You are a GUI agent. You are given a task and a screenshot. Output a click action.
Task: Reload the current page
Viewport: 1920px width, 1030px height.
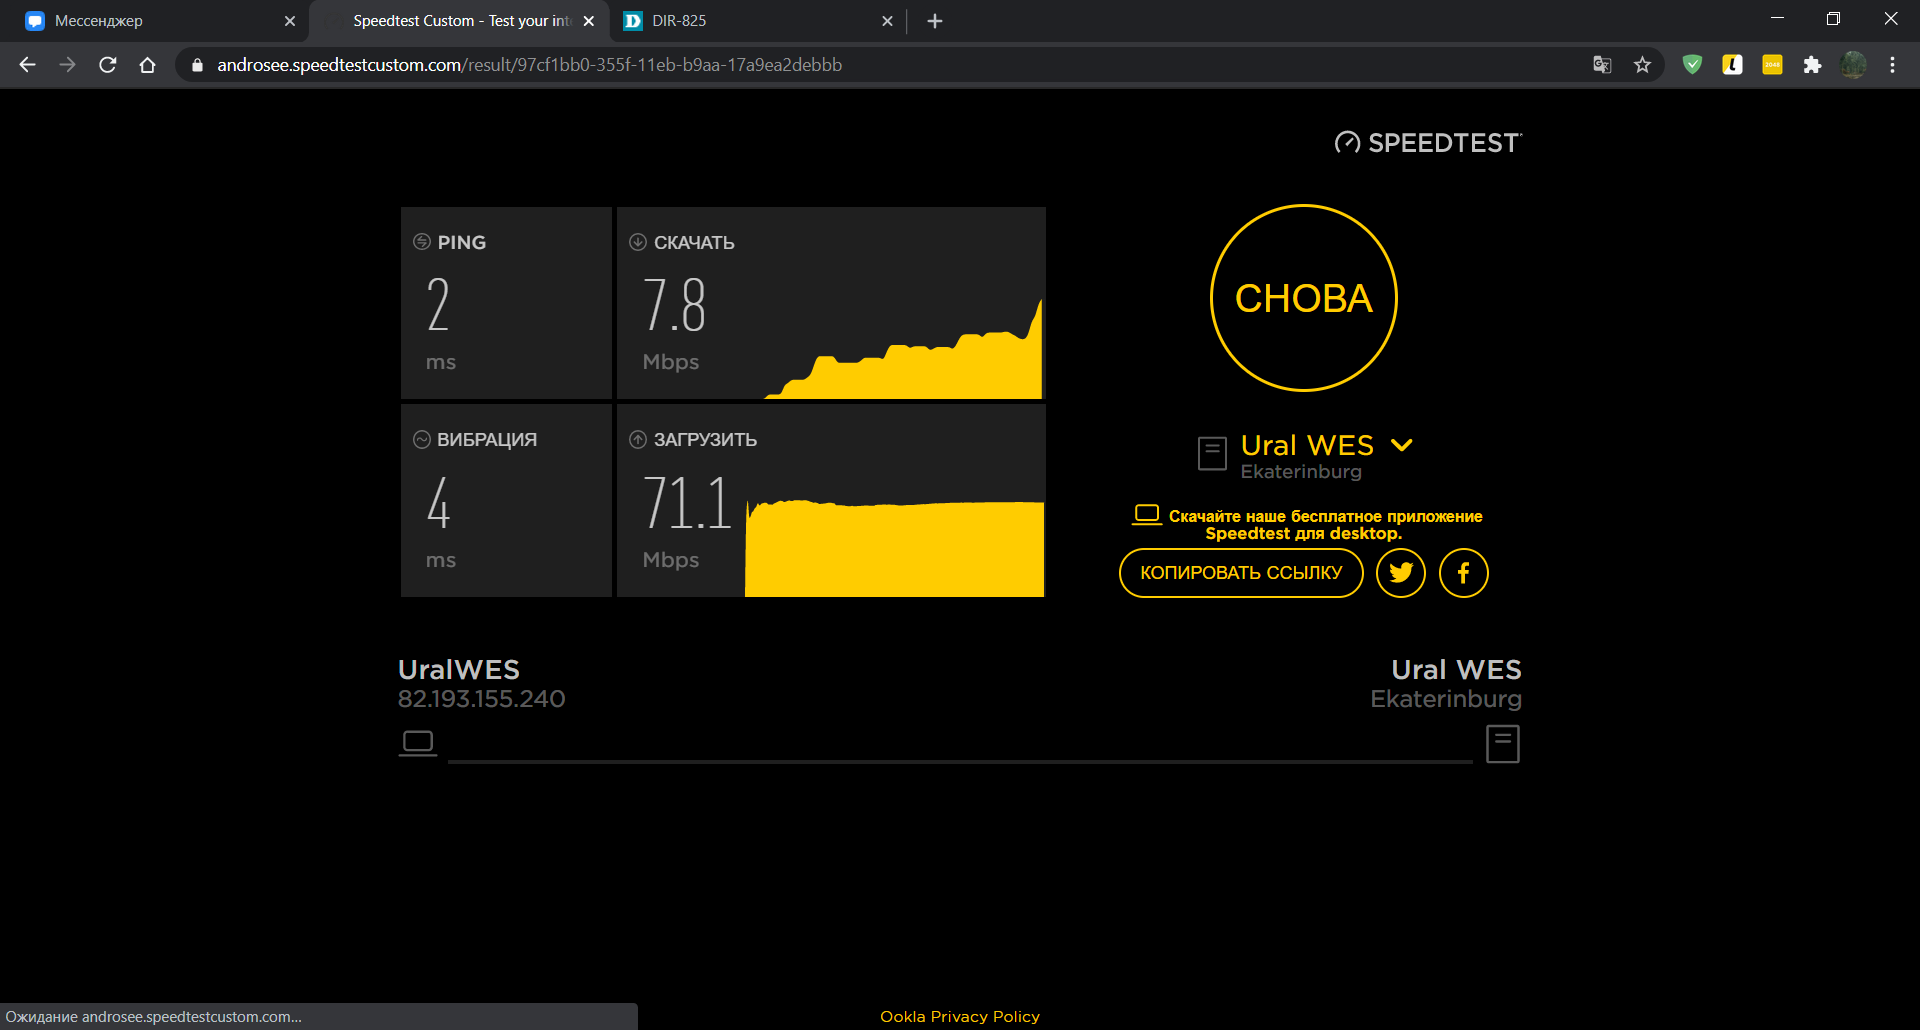(x=108, y=65)
